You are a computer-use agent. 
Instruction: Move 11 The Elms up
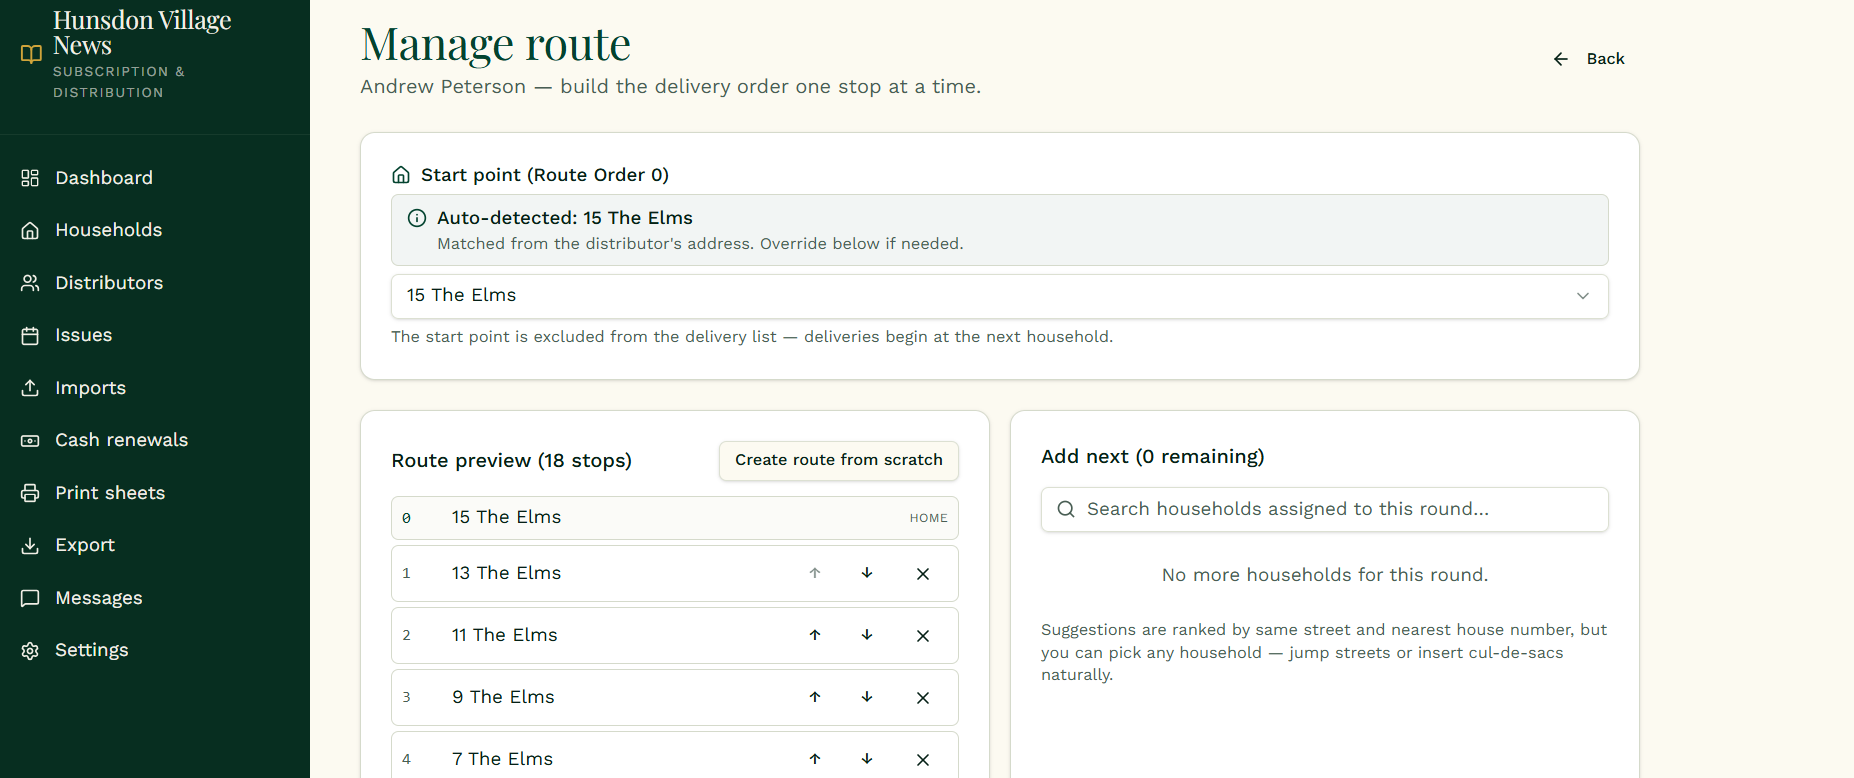(815, 635)
